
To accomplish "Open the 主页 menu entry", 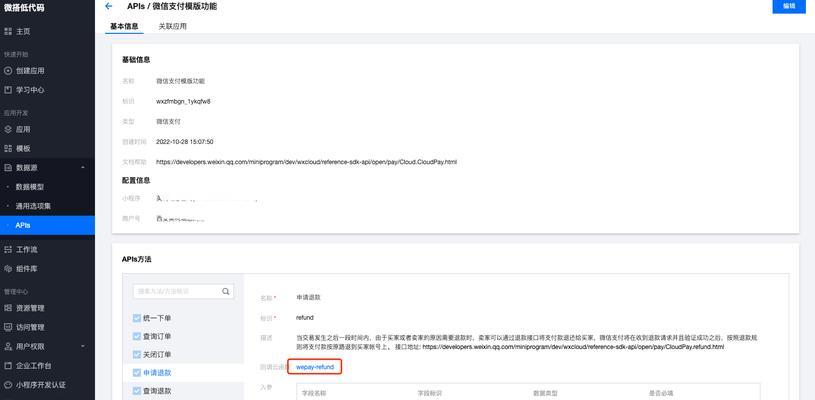I will (23, 32).
